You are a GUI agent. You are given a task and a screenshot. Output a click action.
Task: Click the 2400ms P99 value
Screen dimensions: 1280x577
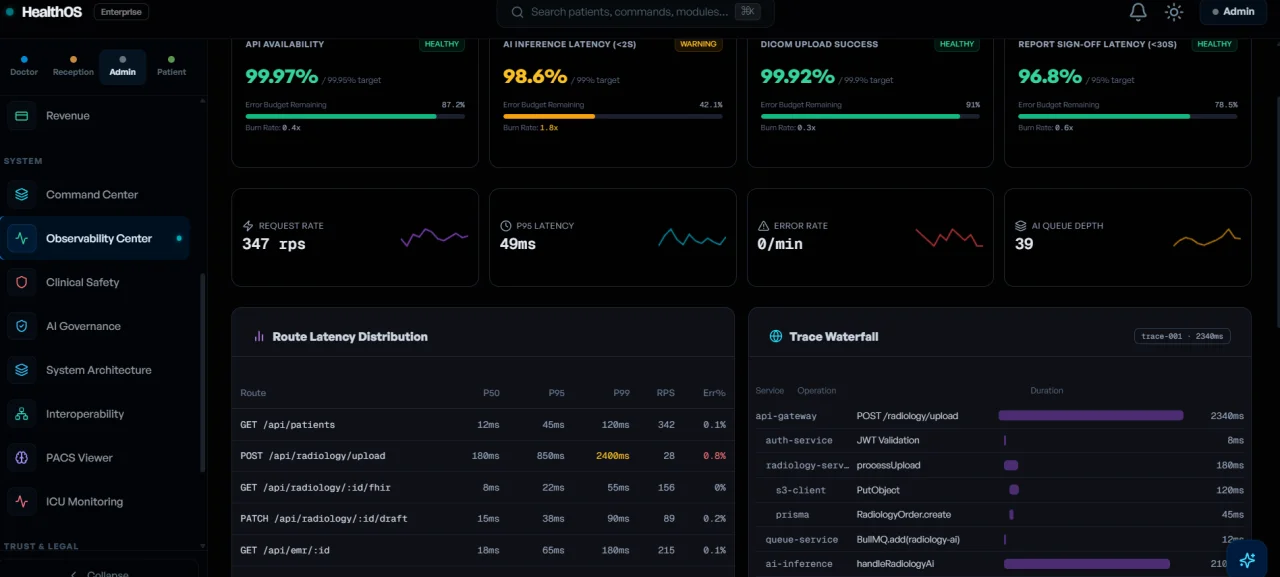click(x=613, y=456)
